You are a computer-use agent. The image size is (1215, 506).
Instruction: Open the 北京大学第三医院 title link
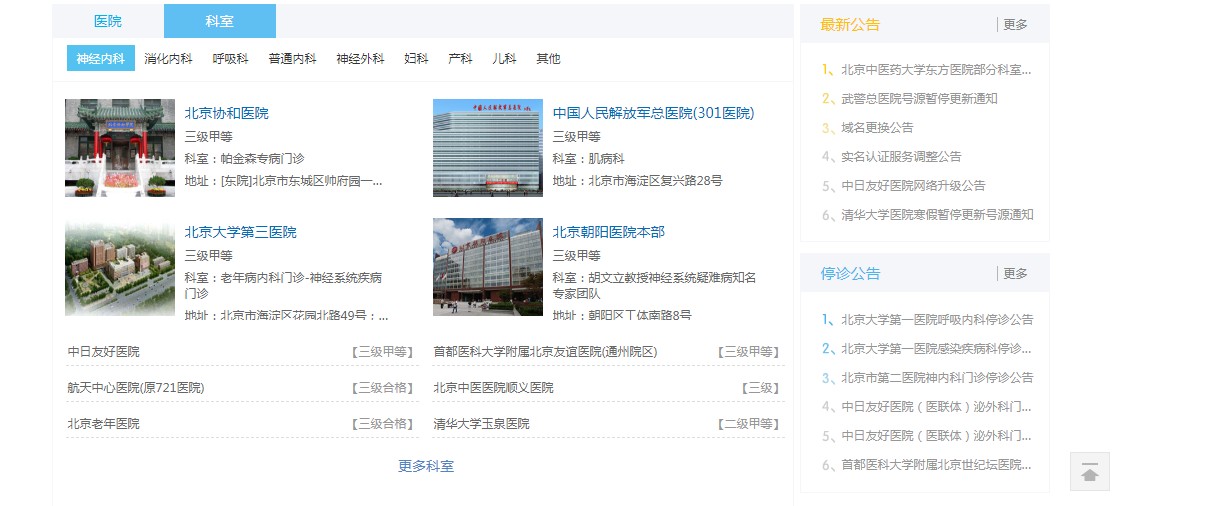pos(240,232)
